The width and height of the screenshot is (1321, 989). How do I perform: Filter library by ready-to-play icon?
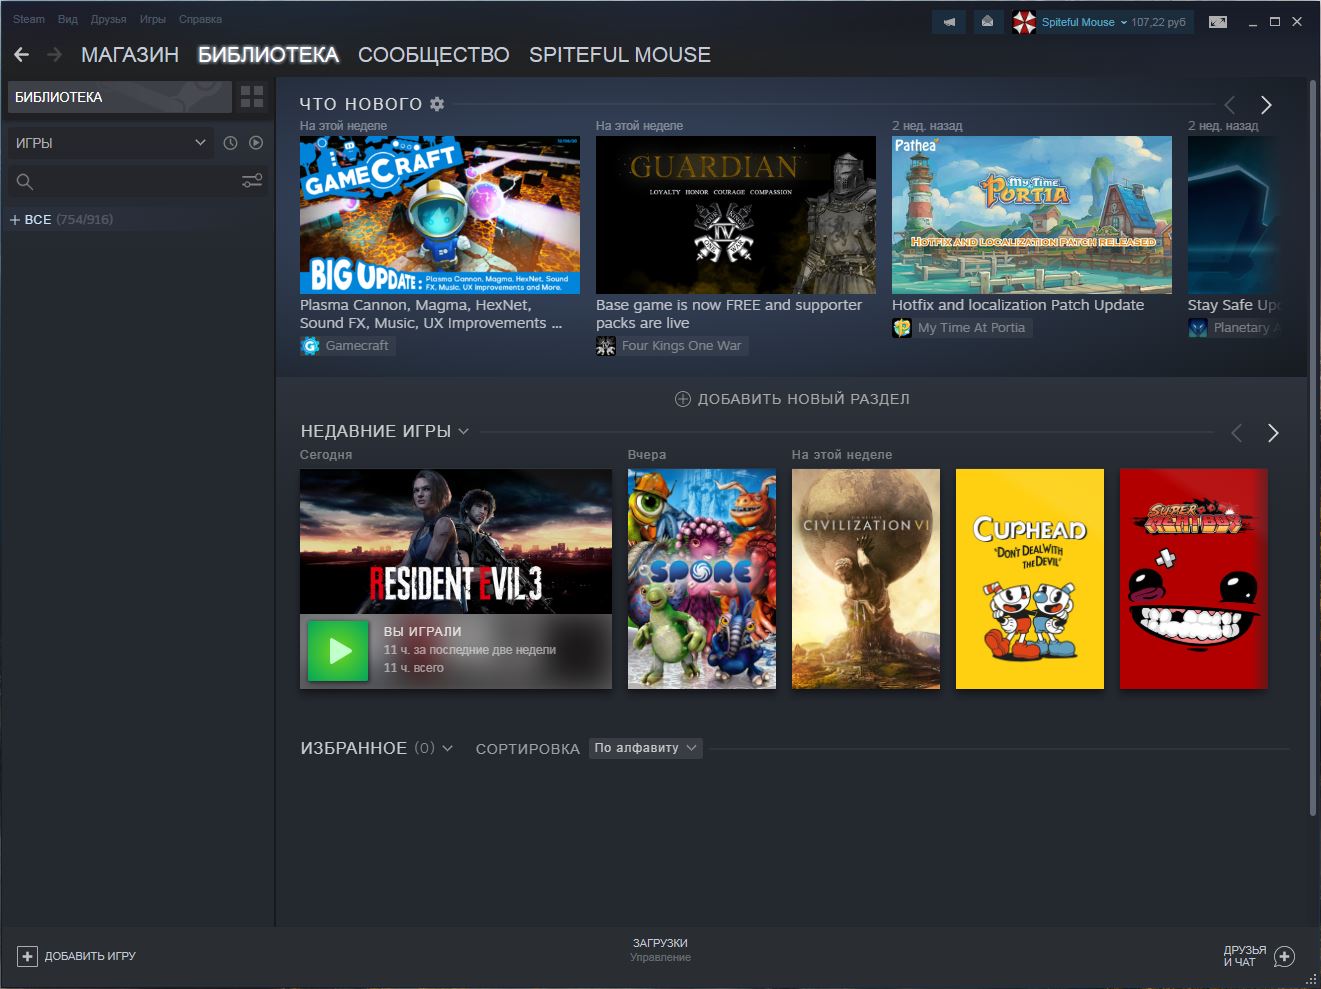[256, 143]
